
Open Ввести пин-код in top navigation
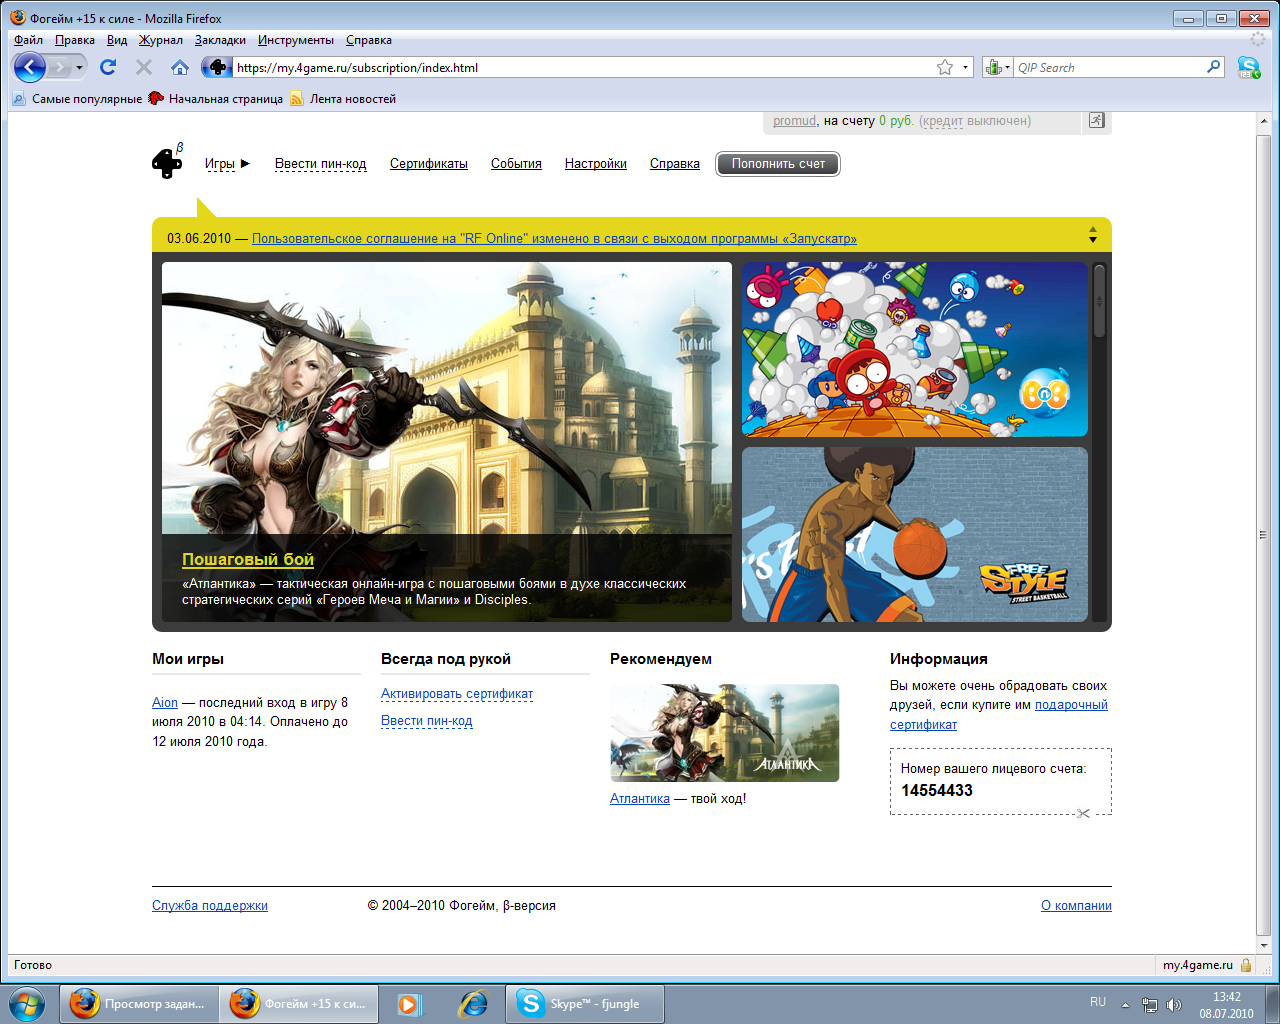click(321, 164)
